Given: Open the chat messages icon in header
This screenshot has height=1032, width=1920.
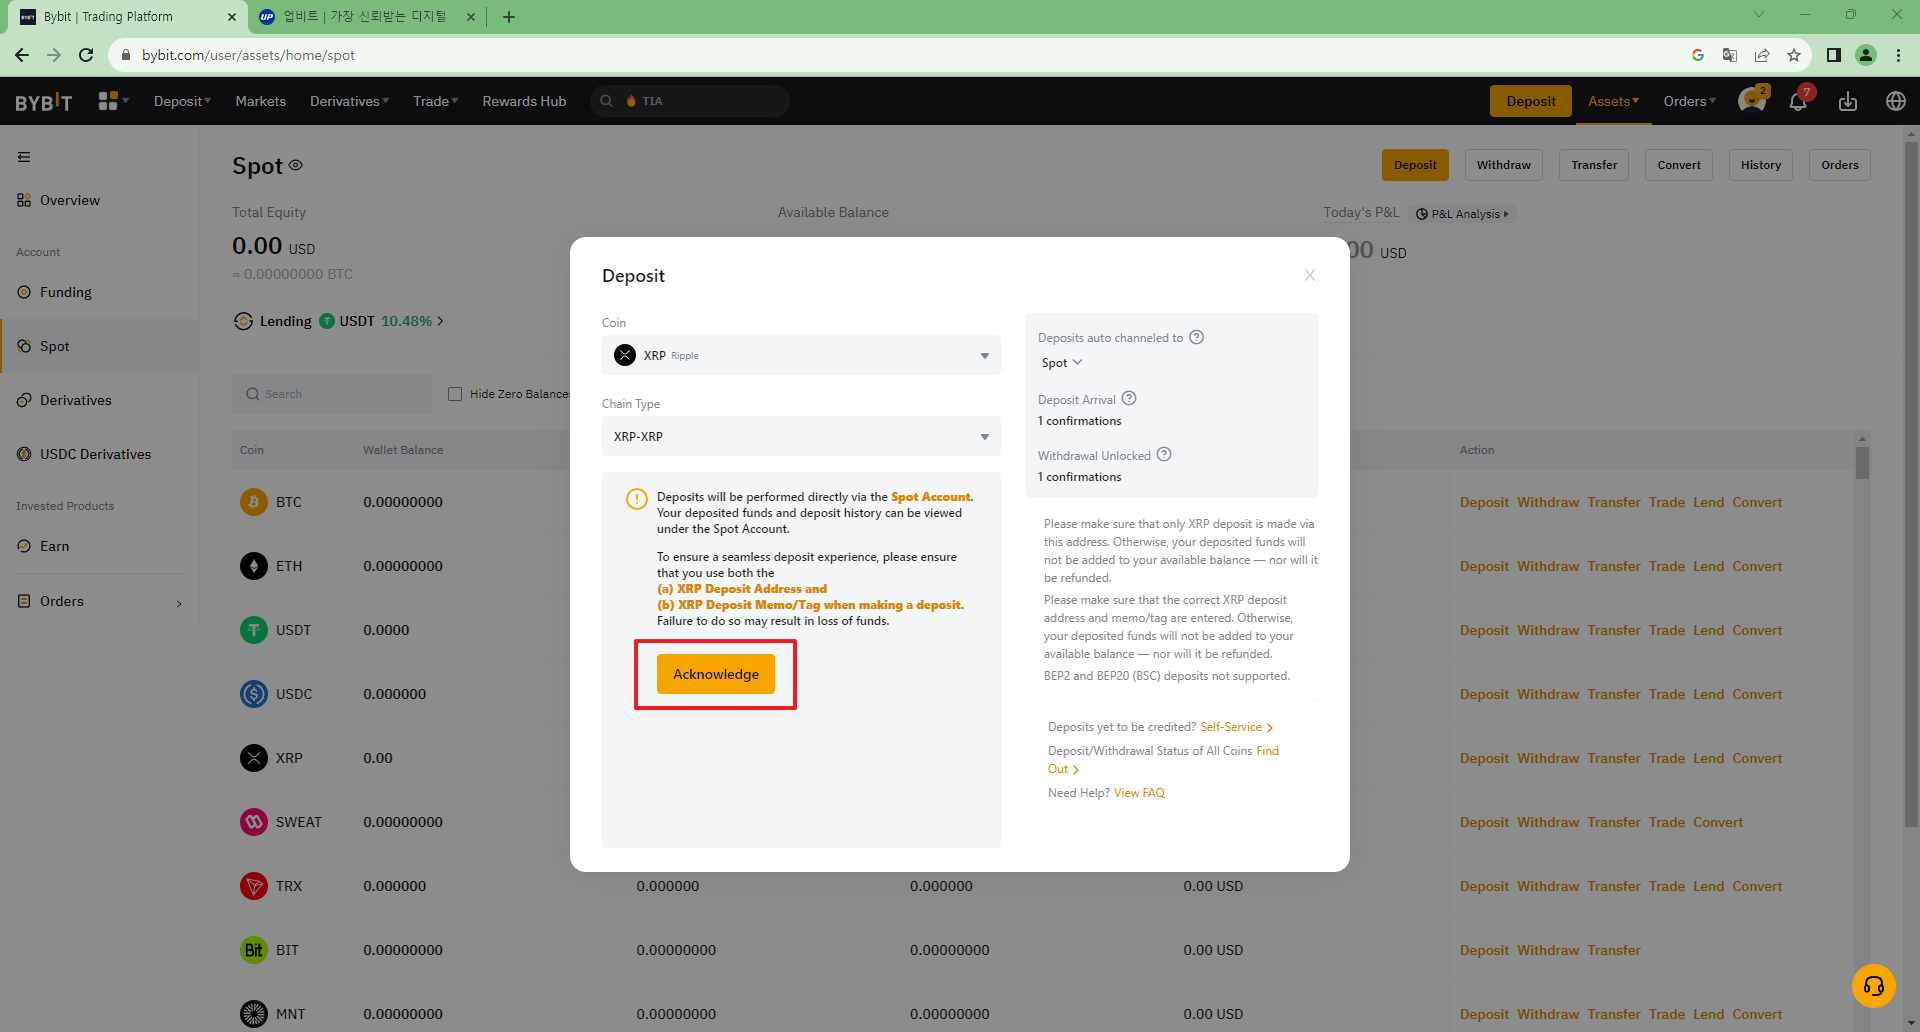Looking at the screenshot, I should [x=1751, y=101].
